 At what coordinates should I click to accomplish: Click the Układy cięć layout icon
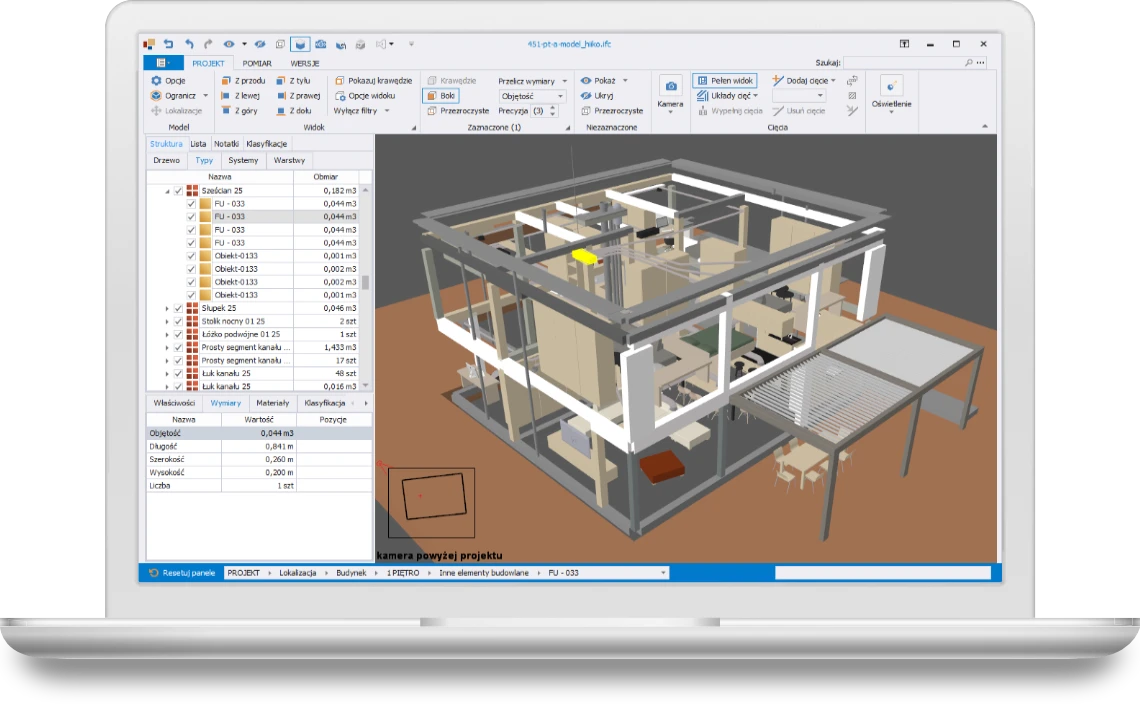702,95
